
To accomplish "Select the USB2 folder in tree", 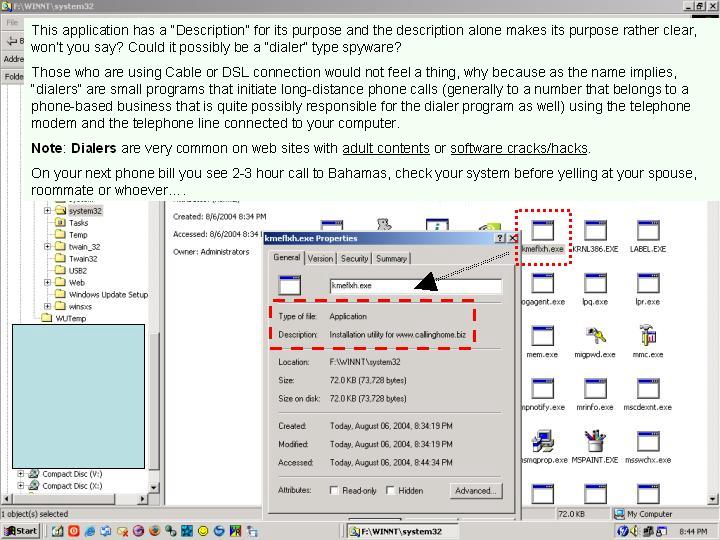I will pos(78,270).
